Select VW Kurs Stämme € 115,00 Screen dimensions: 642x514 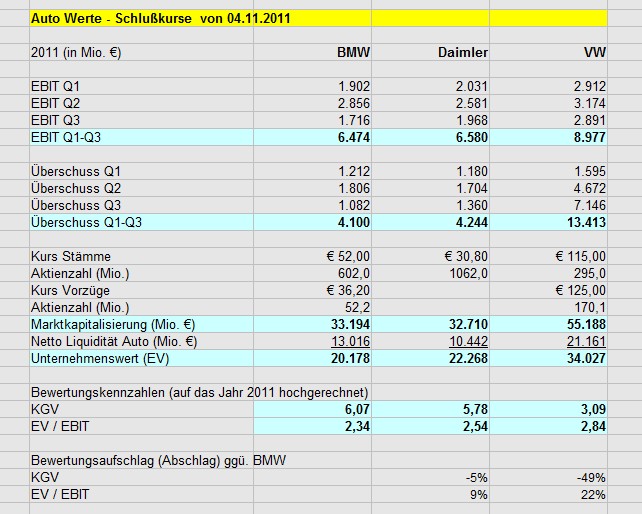coord(581,256)
